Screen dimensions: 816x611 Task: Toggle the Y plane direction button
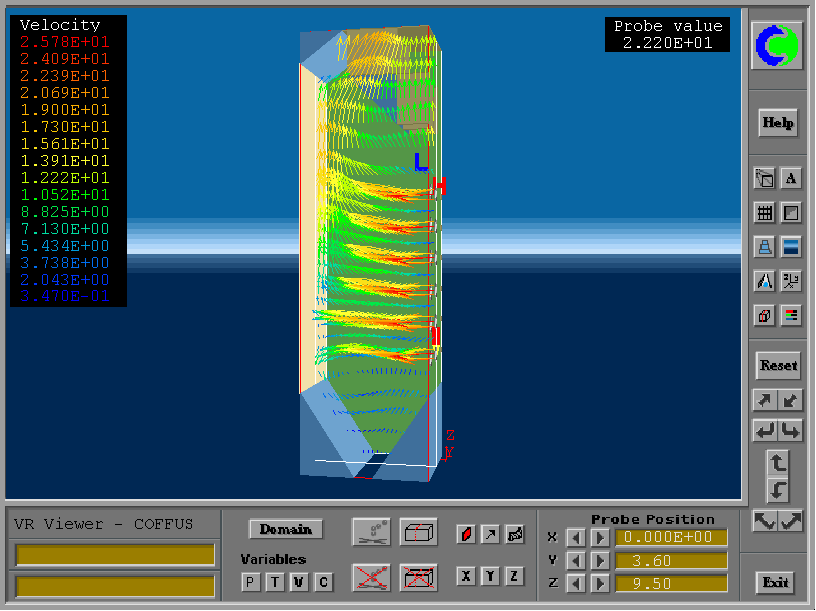coord(490,576)
